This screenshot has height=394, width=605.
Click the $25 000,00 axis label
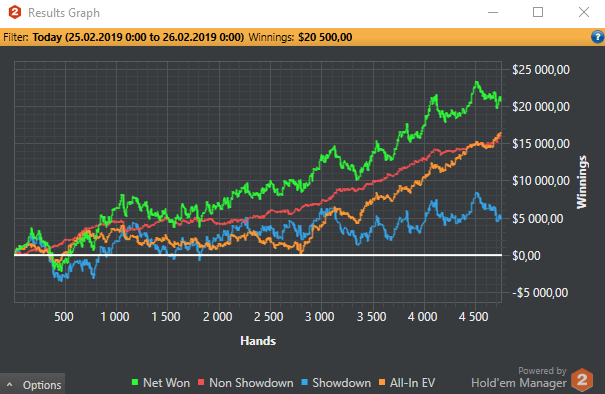pyautogui.click(x=541, y=70)
